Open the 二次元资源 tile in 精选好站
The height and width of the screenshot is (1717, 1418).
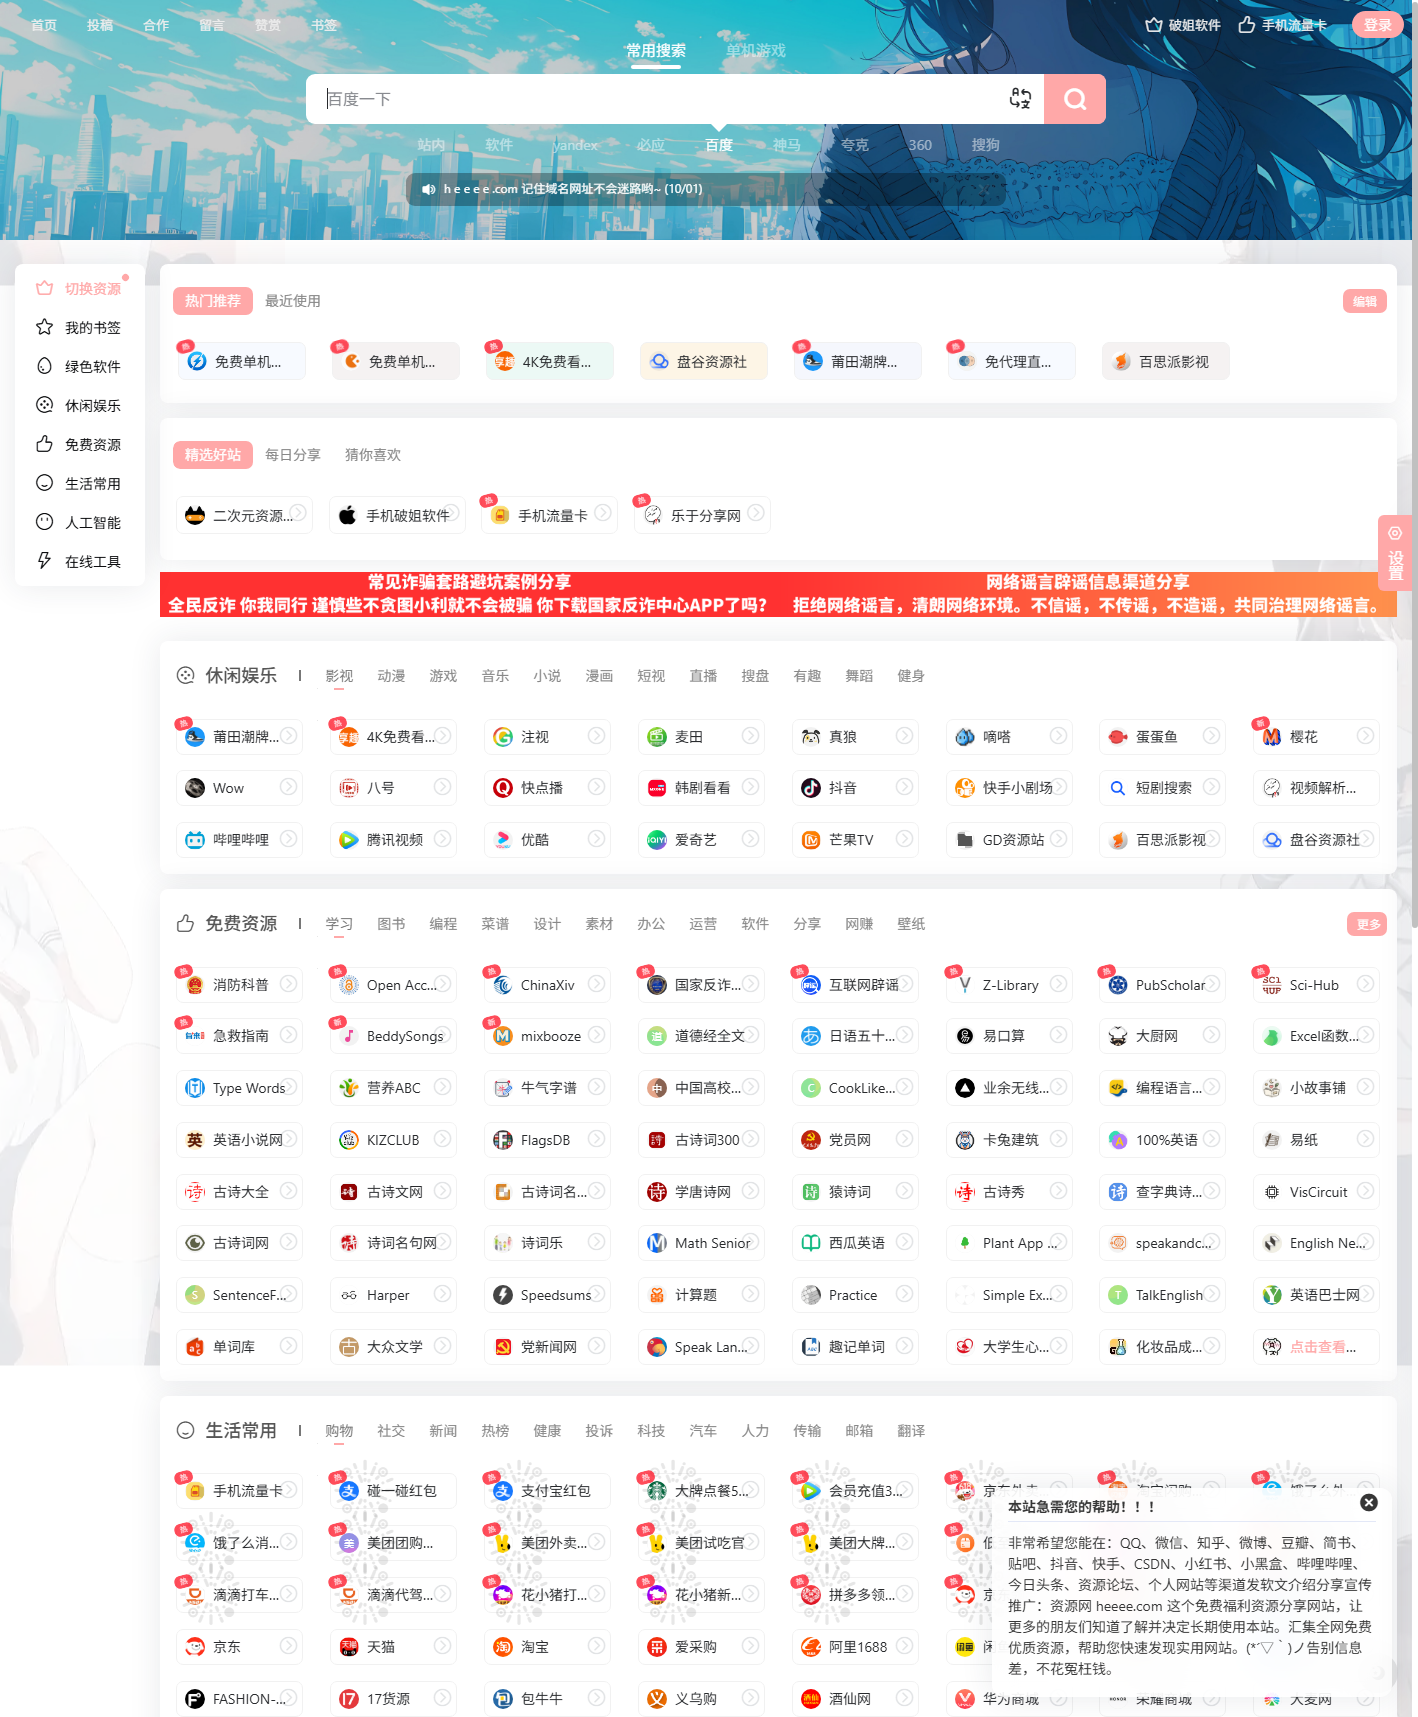244,516
